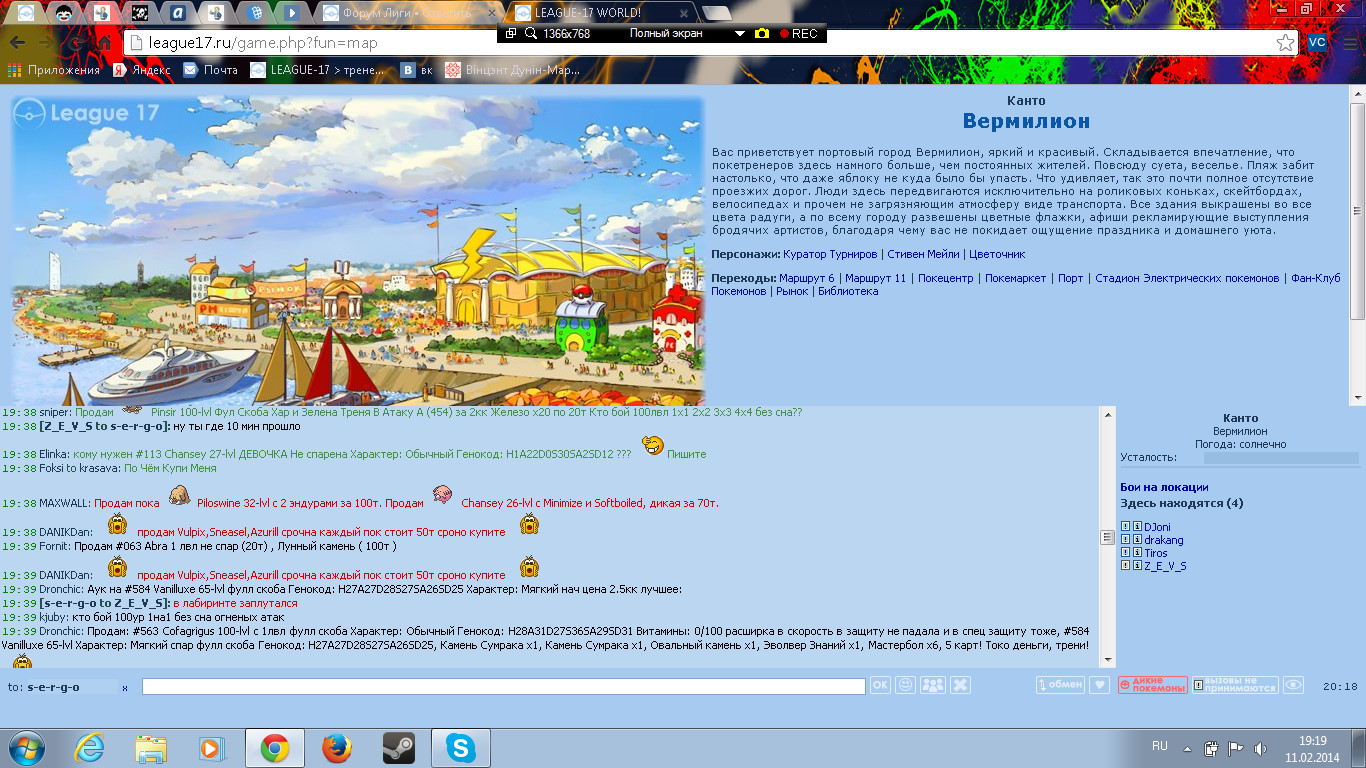Go to Порт location

coord(1071,278)
